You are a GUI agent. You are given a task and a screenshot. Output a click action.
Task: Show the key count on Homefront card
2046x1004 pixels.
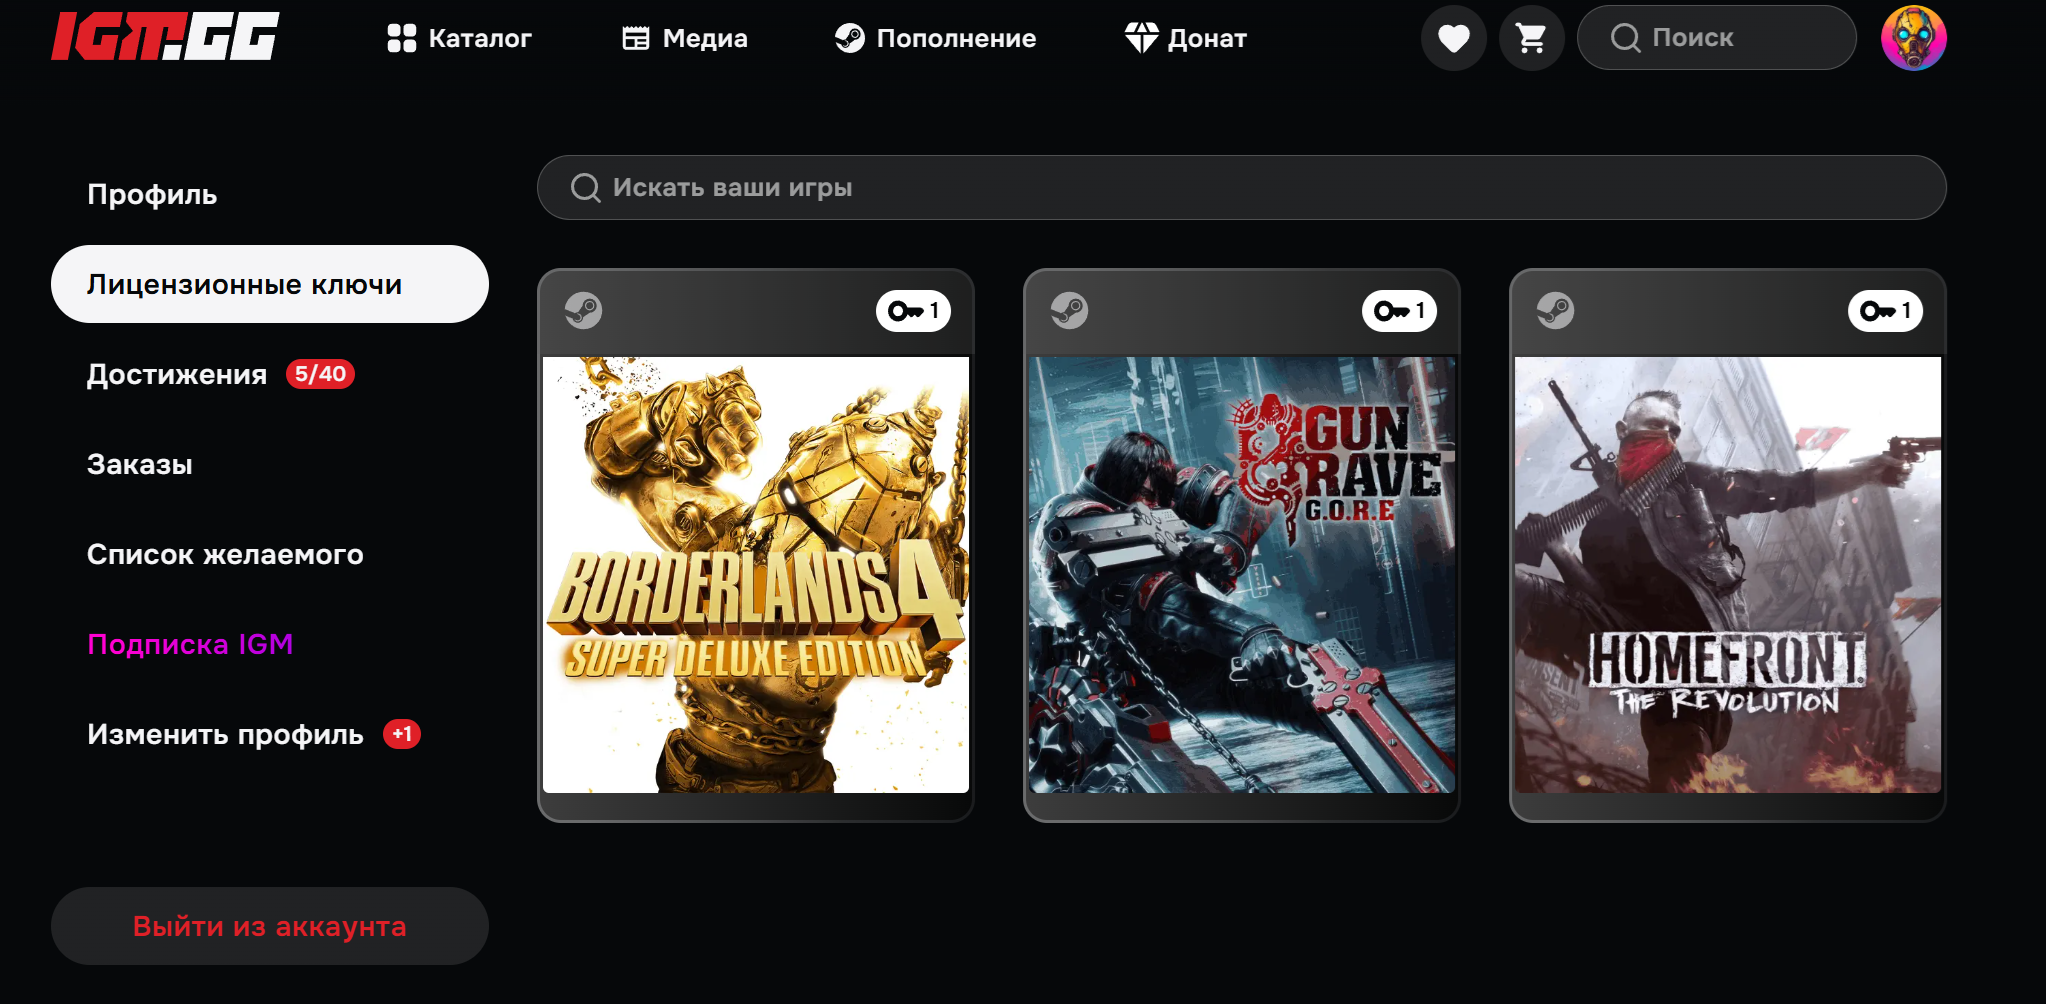pos(1885,311)
